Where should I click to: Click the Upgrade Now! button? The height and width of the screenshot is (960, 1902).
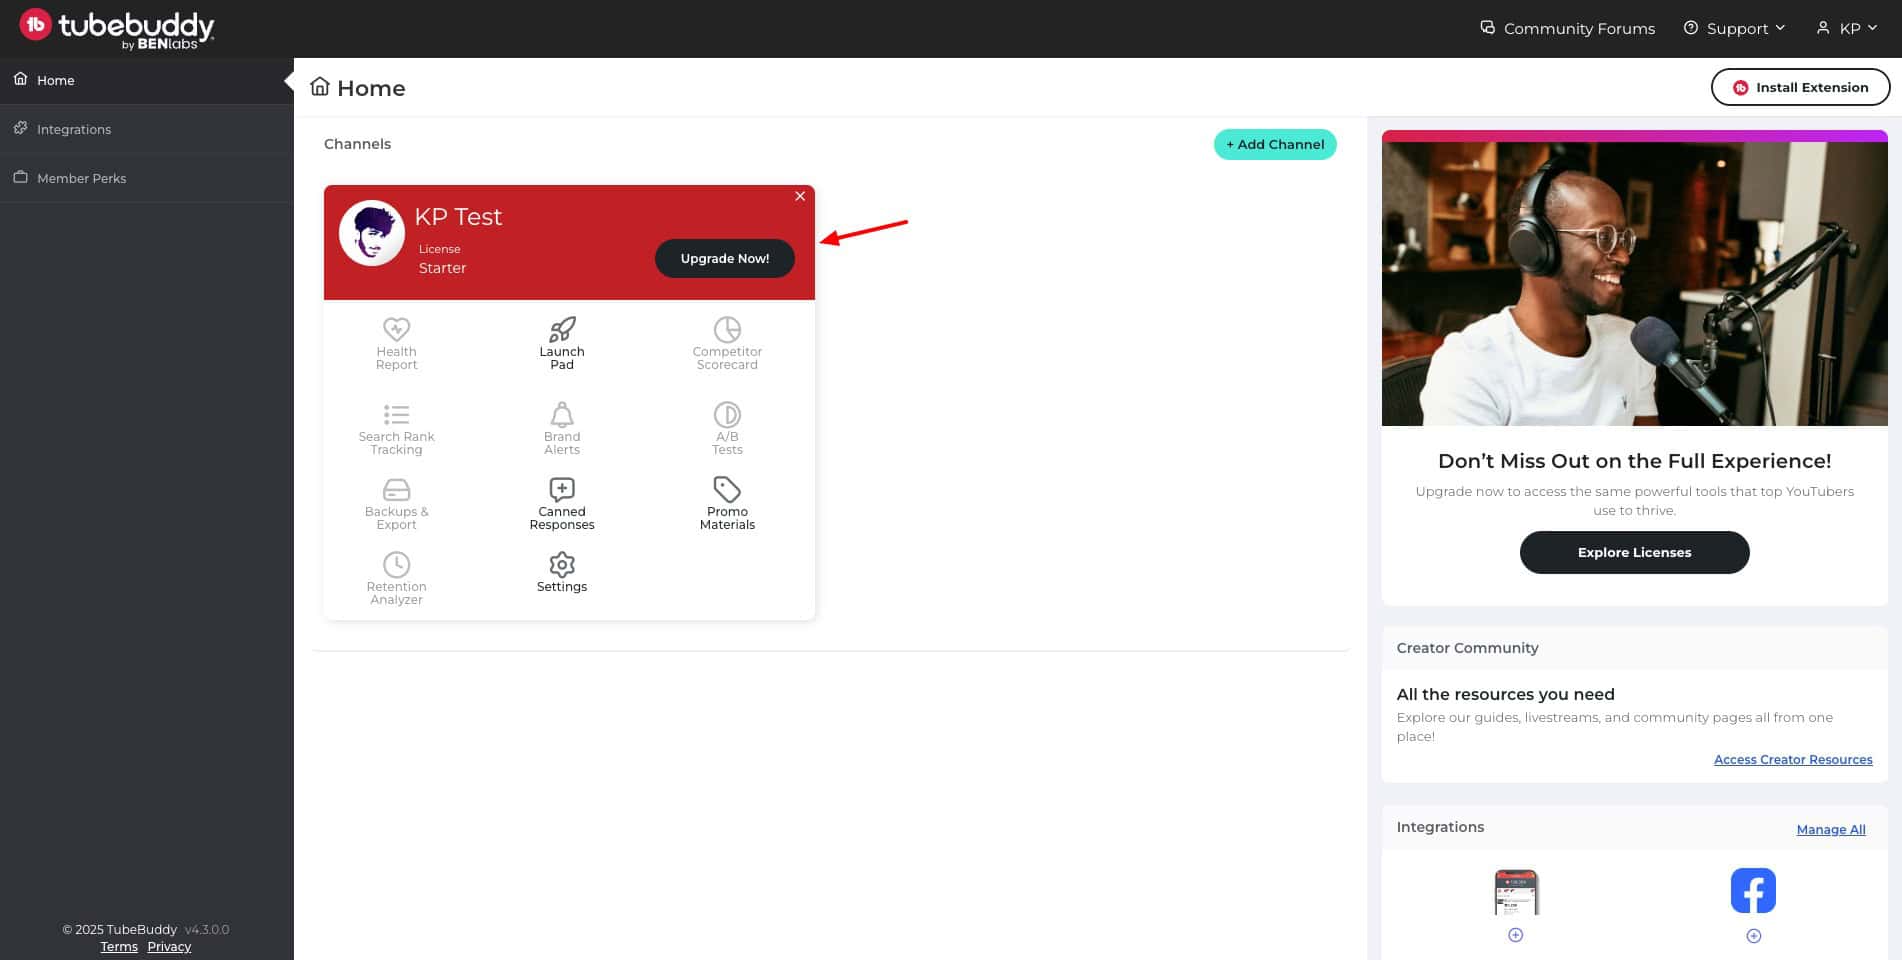pos(724,258)
